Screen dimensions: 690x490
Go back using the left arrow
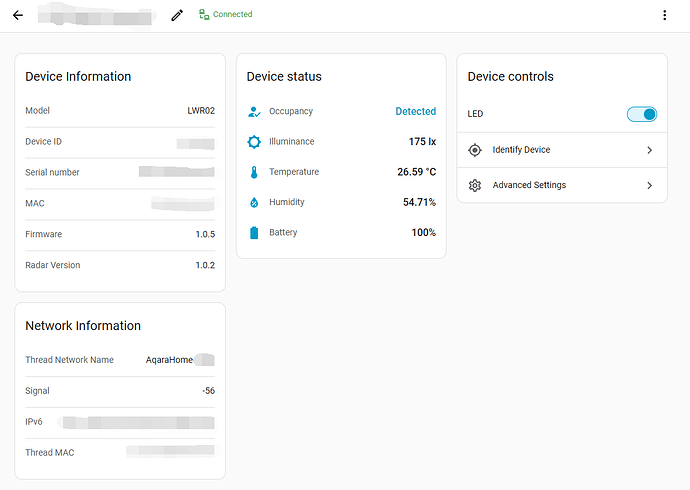click(18, 15)
